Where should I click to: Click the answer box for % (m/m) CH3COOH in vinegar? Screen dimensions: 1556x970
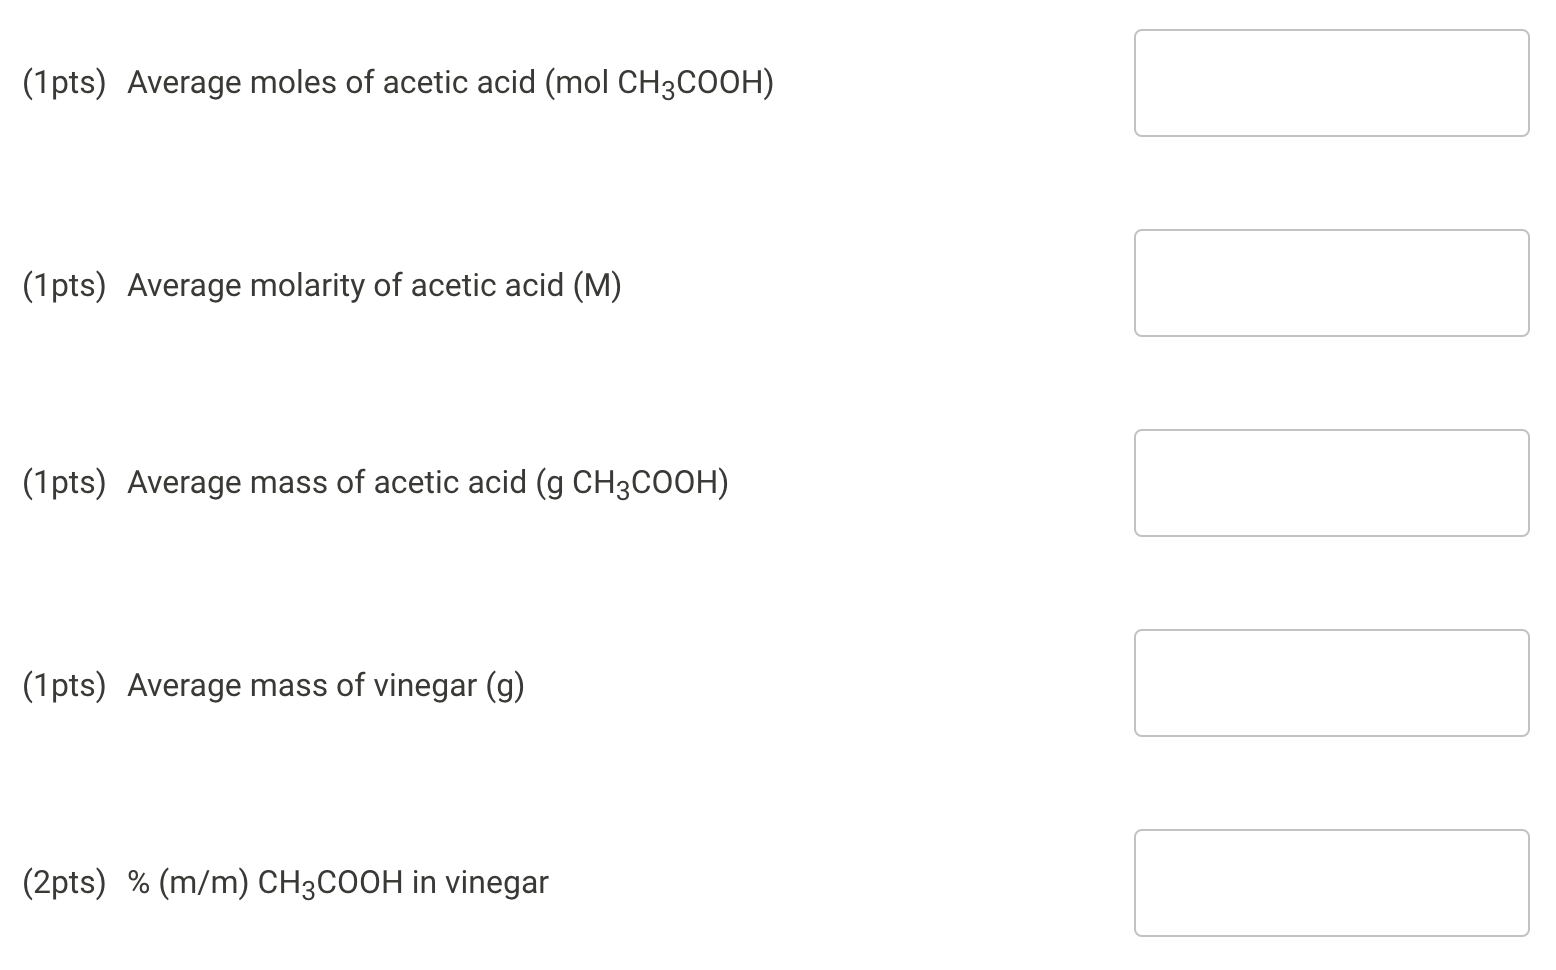1331,883
